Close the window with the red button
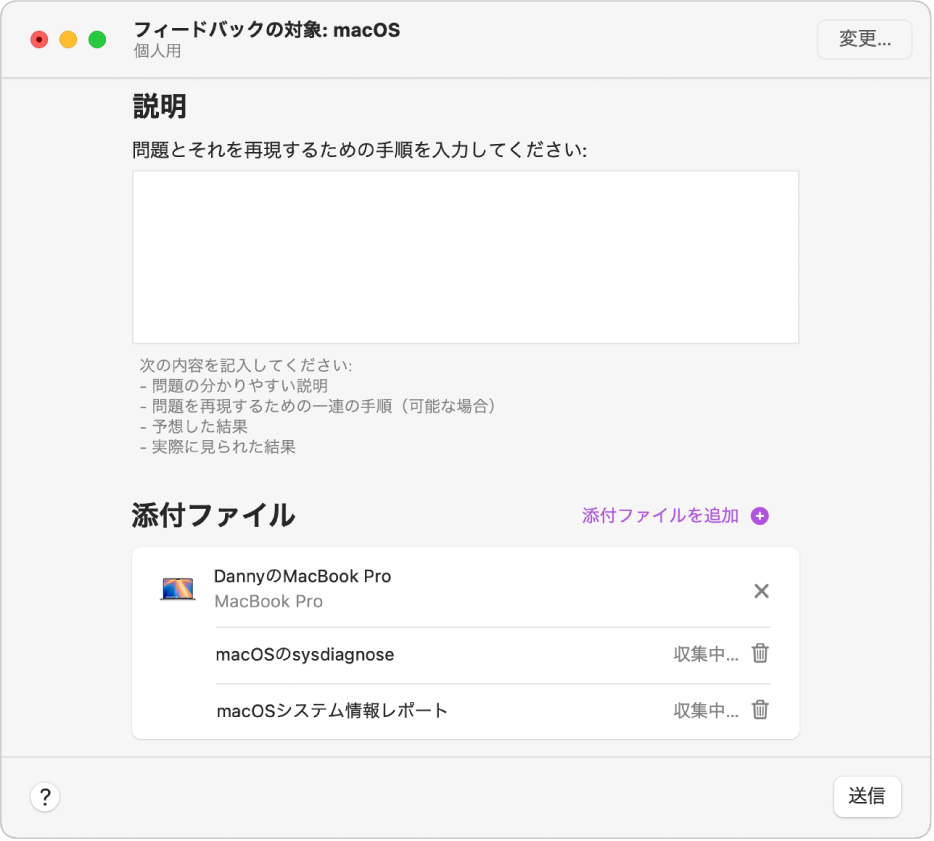Image resolution: width=934 pixels, height=841 pixels. pyautogui.click(x=39, y=40)
